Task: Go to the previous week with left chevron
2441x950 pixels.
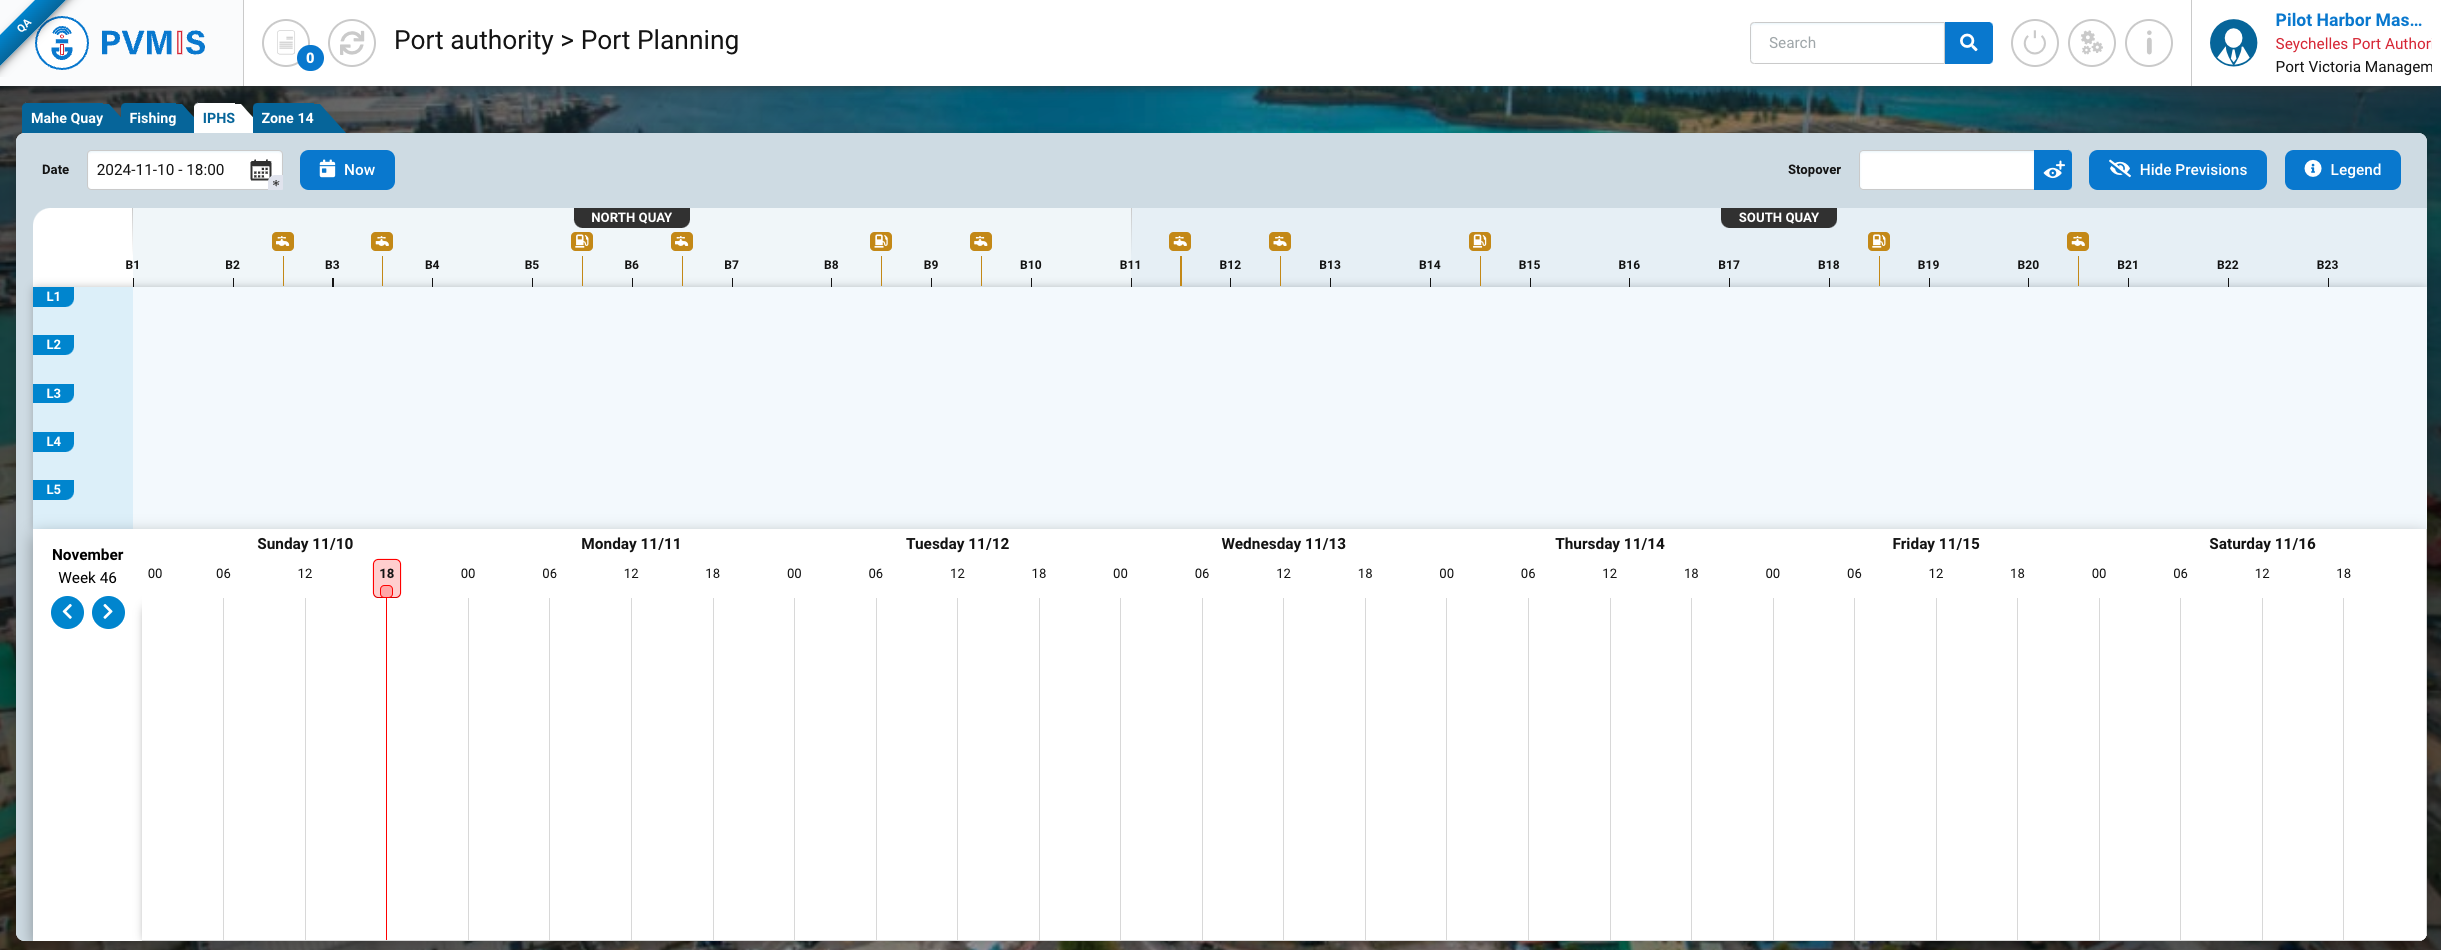Action: point(67,612)
